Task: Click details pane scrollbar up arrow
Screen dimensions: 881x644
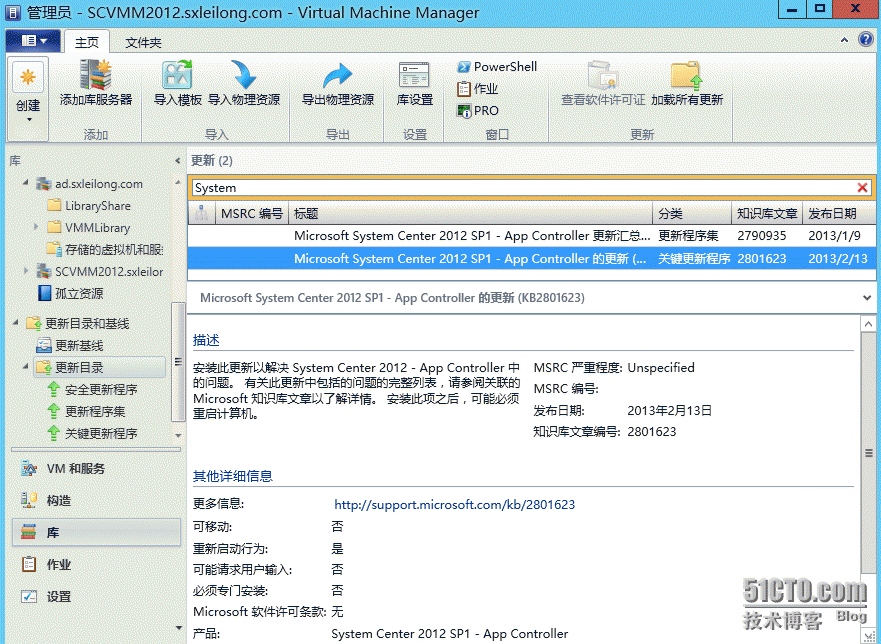Action: (x=868, y=324)
